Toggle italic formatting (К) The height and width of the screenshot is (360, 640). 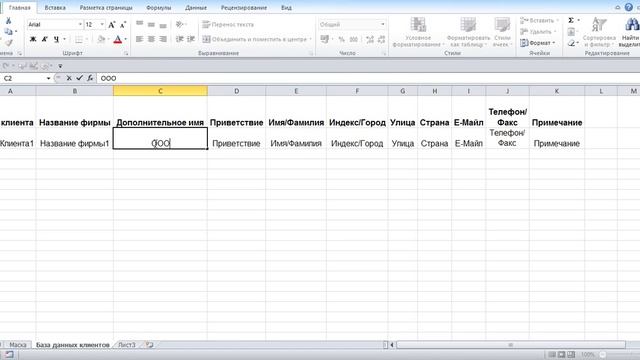click(x=45, y=39)
